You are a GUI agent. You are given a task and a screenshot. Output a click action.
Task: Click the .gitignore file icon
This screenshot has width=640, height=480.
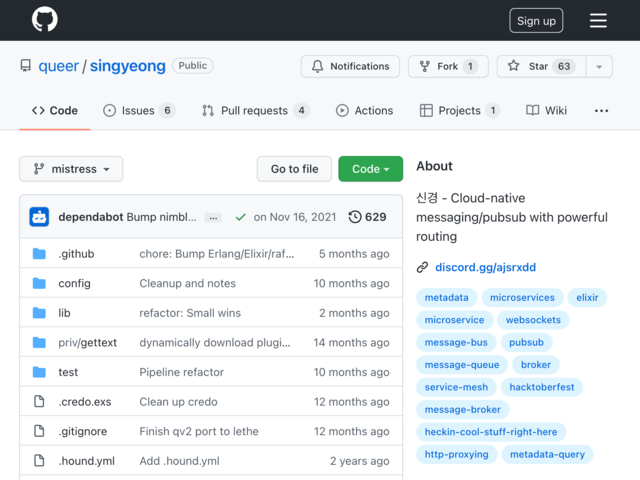39,431
